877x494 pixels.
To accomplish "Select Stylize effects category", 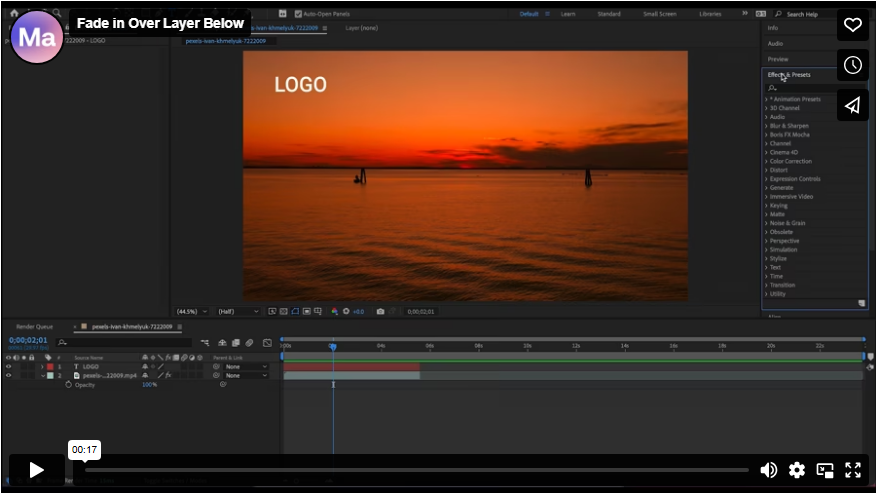I will click(x=777, y=258).
